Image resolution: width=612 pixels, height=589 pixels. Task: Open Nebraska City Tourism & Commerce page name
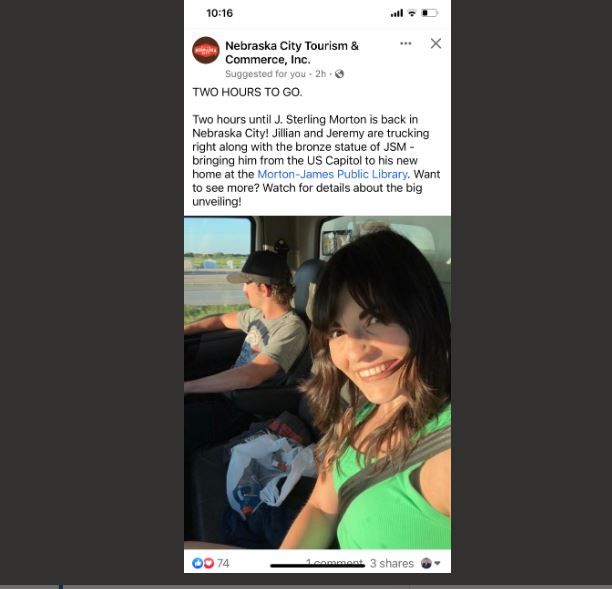(292, 53)
